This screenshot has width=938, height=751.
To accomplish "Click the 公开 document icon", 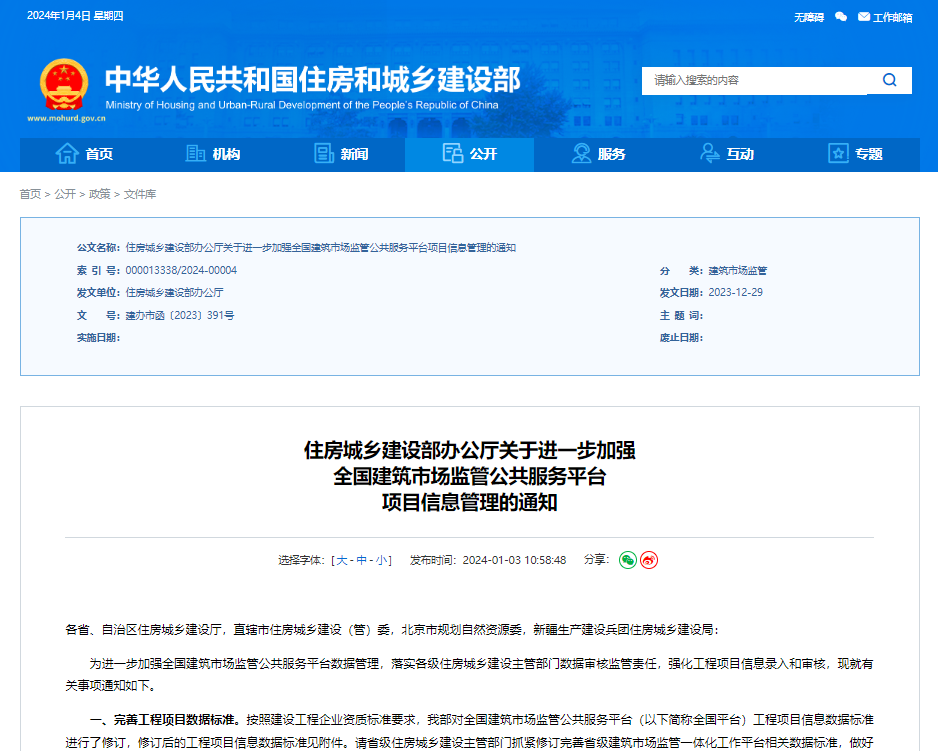I will point(453,153).
